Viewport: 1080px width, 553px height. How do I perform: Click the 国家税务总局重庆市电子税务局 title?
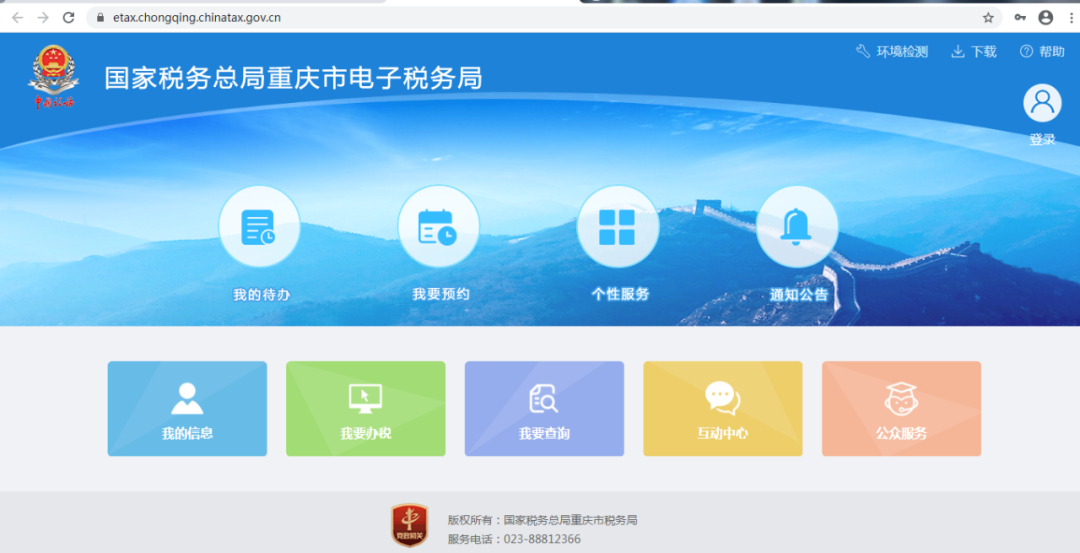293,79
